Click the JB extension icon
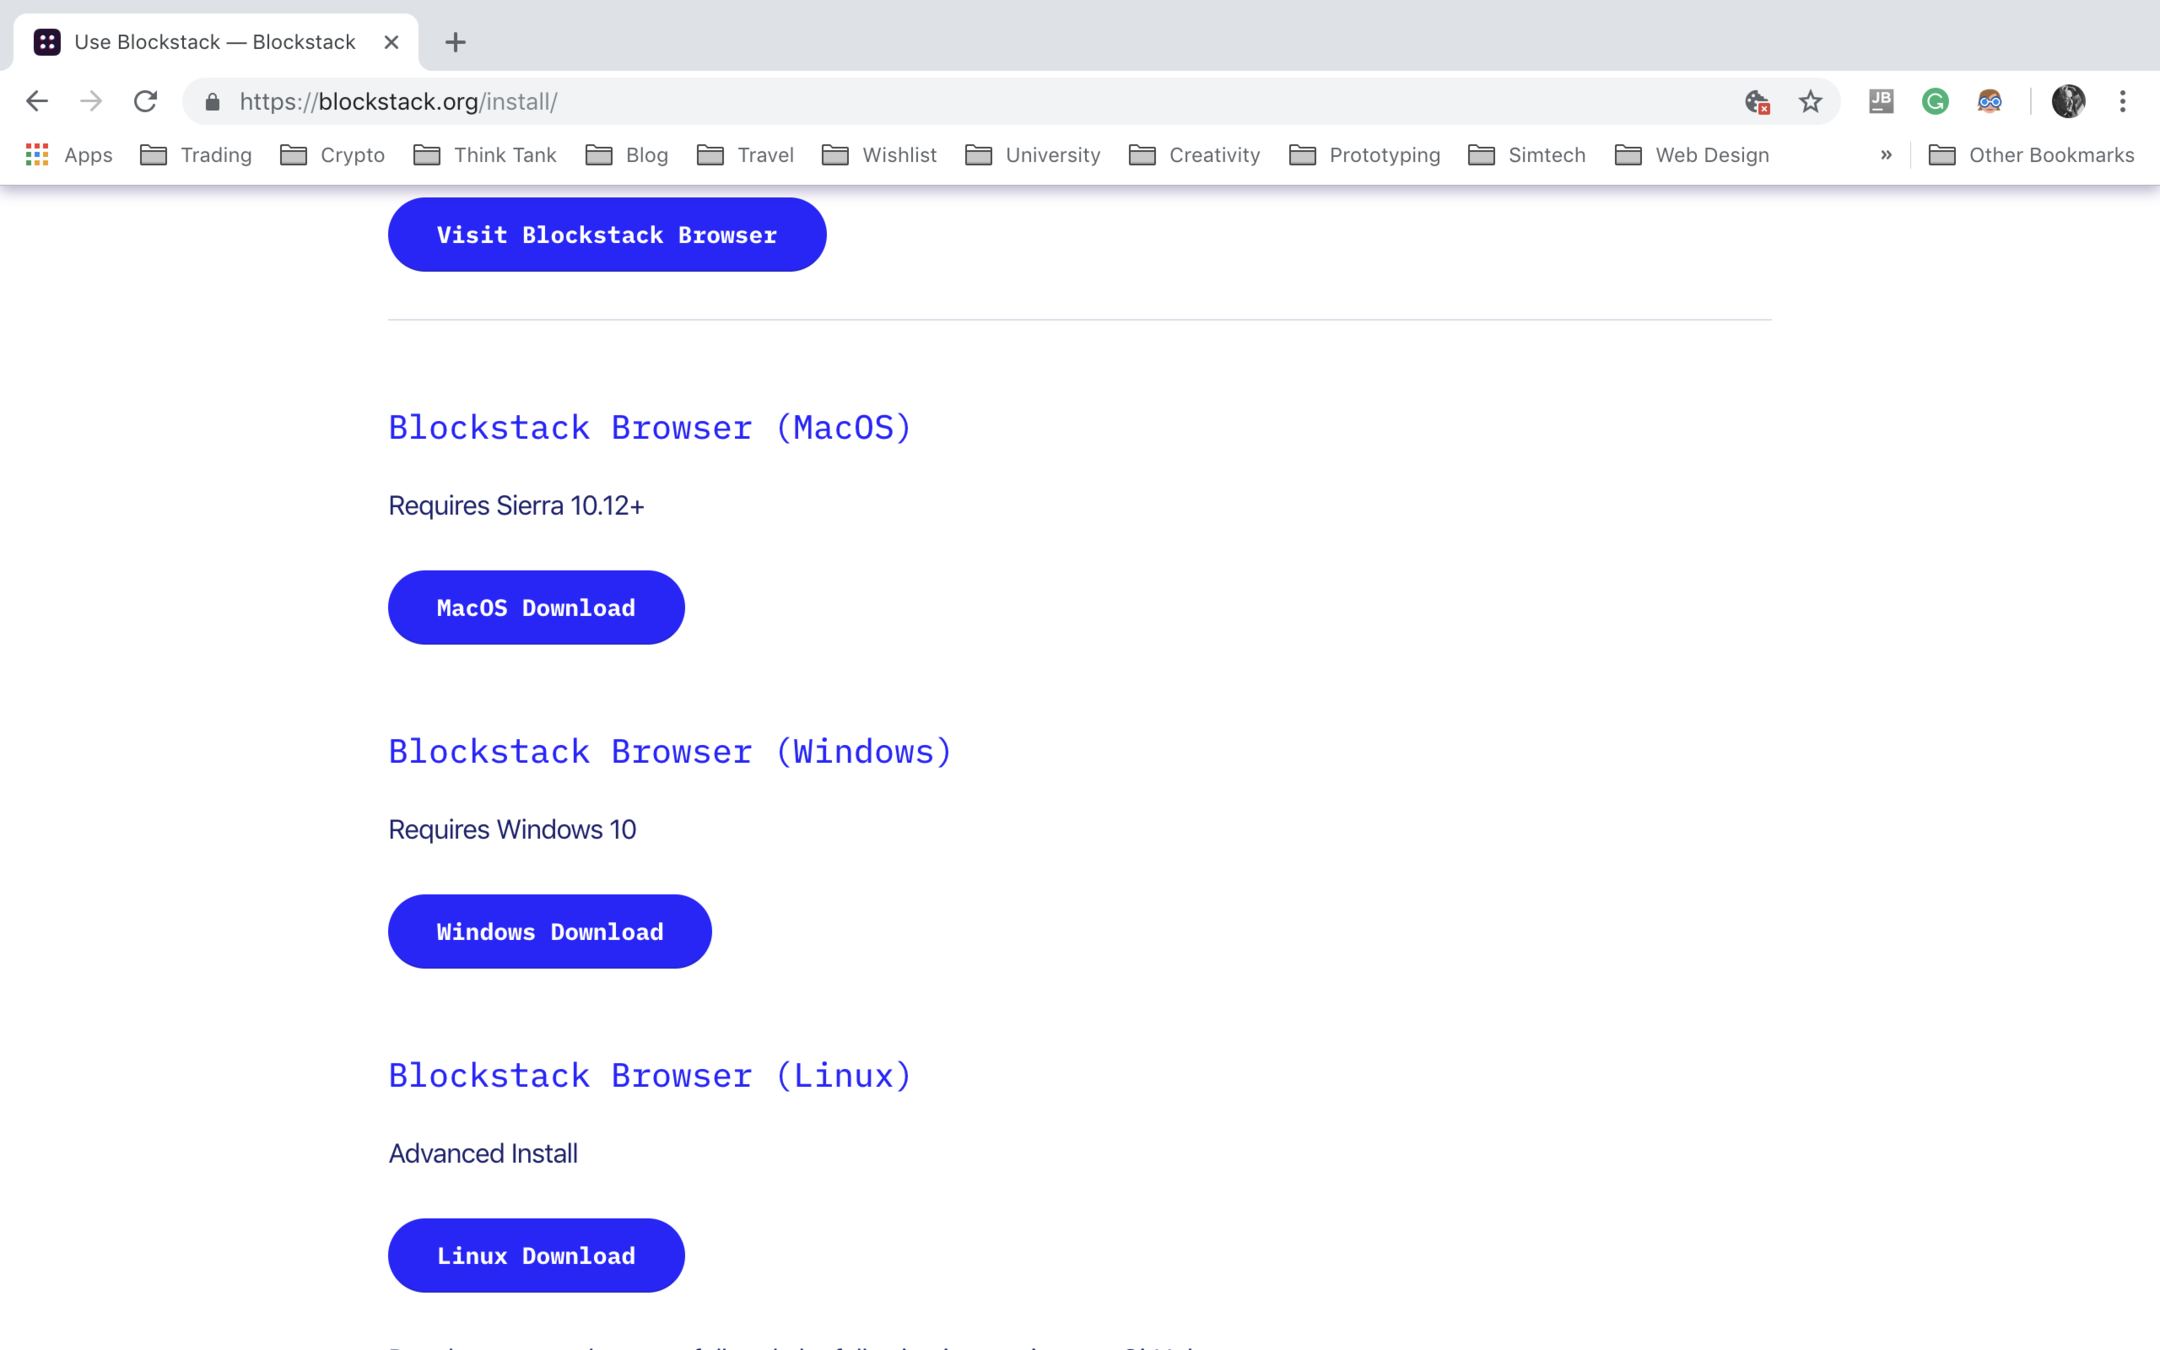Screen dimensions: 2160x1350 pyautogui.click(x=1881, y=101)
